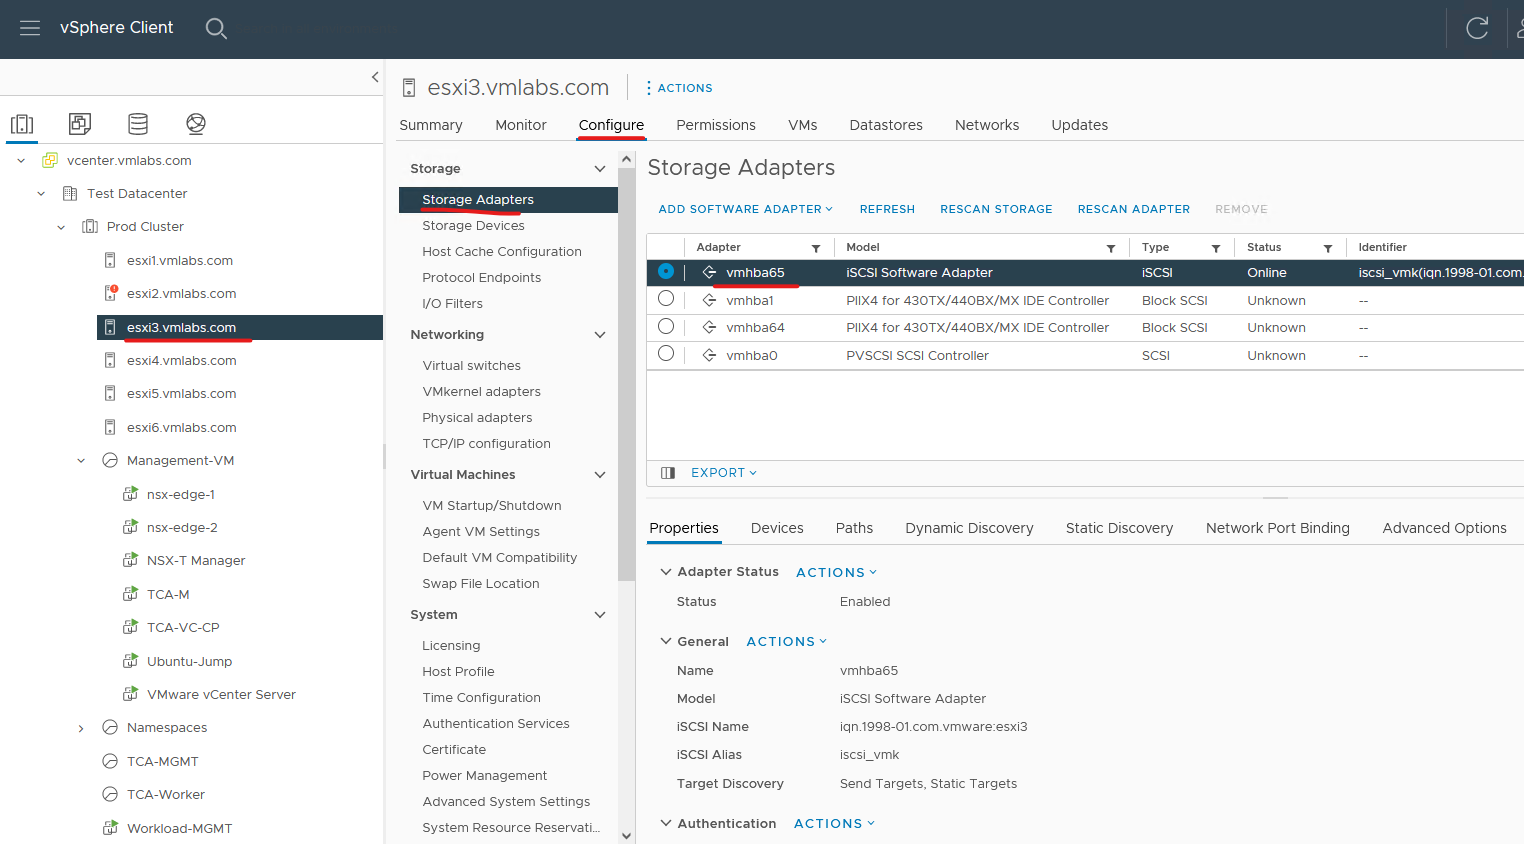Expand the Namespaces tree node
The width and height of the screenshot is (1524, 844).
pos(81,728)
